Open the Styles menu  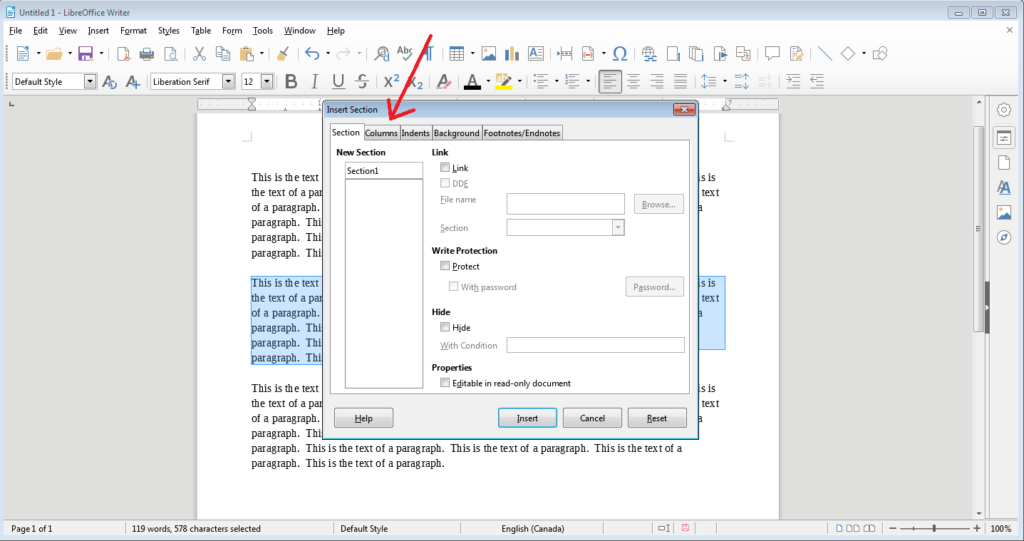tap(168, 31)
